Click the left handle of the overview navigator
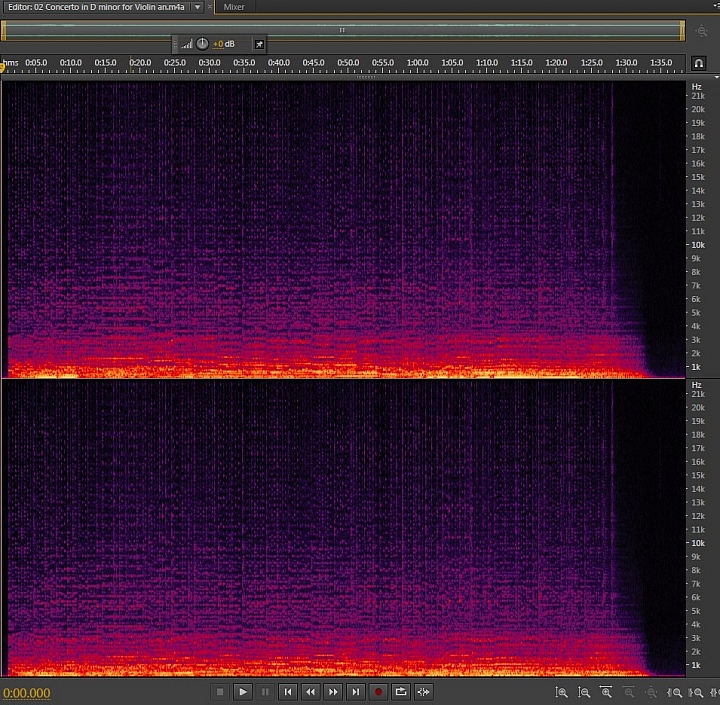This screenshot has height=705, width=720. [4, 31]
